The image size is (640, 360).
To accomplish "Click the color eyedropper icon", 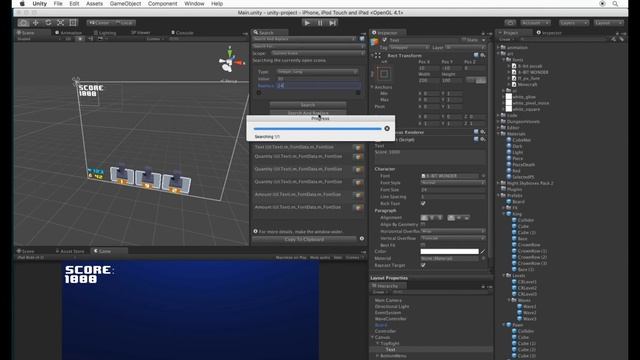I will [x=483, y=251].
